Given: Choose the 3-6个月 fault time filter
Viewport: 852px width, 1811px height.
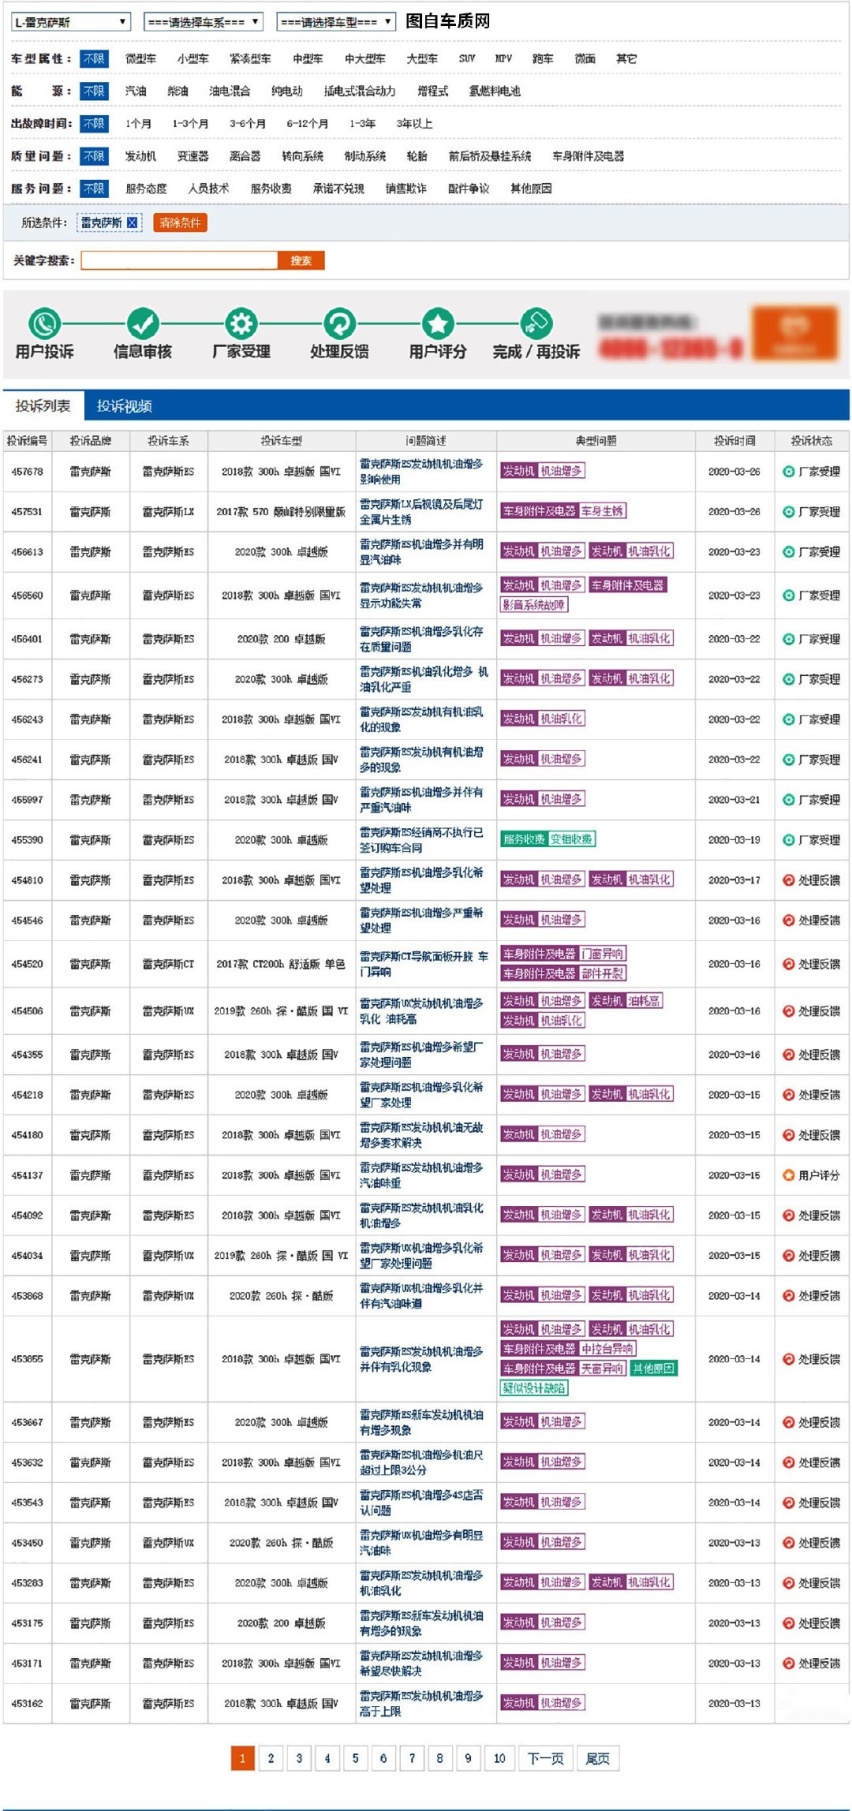Looking at the screenshot, I should click(248, 123).
